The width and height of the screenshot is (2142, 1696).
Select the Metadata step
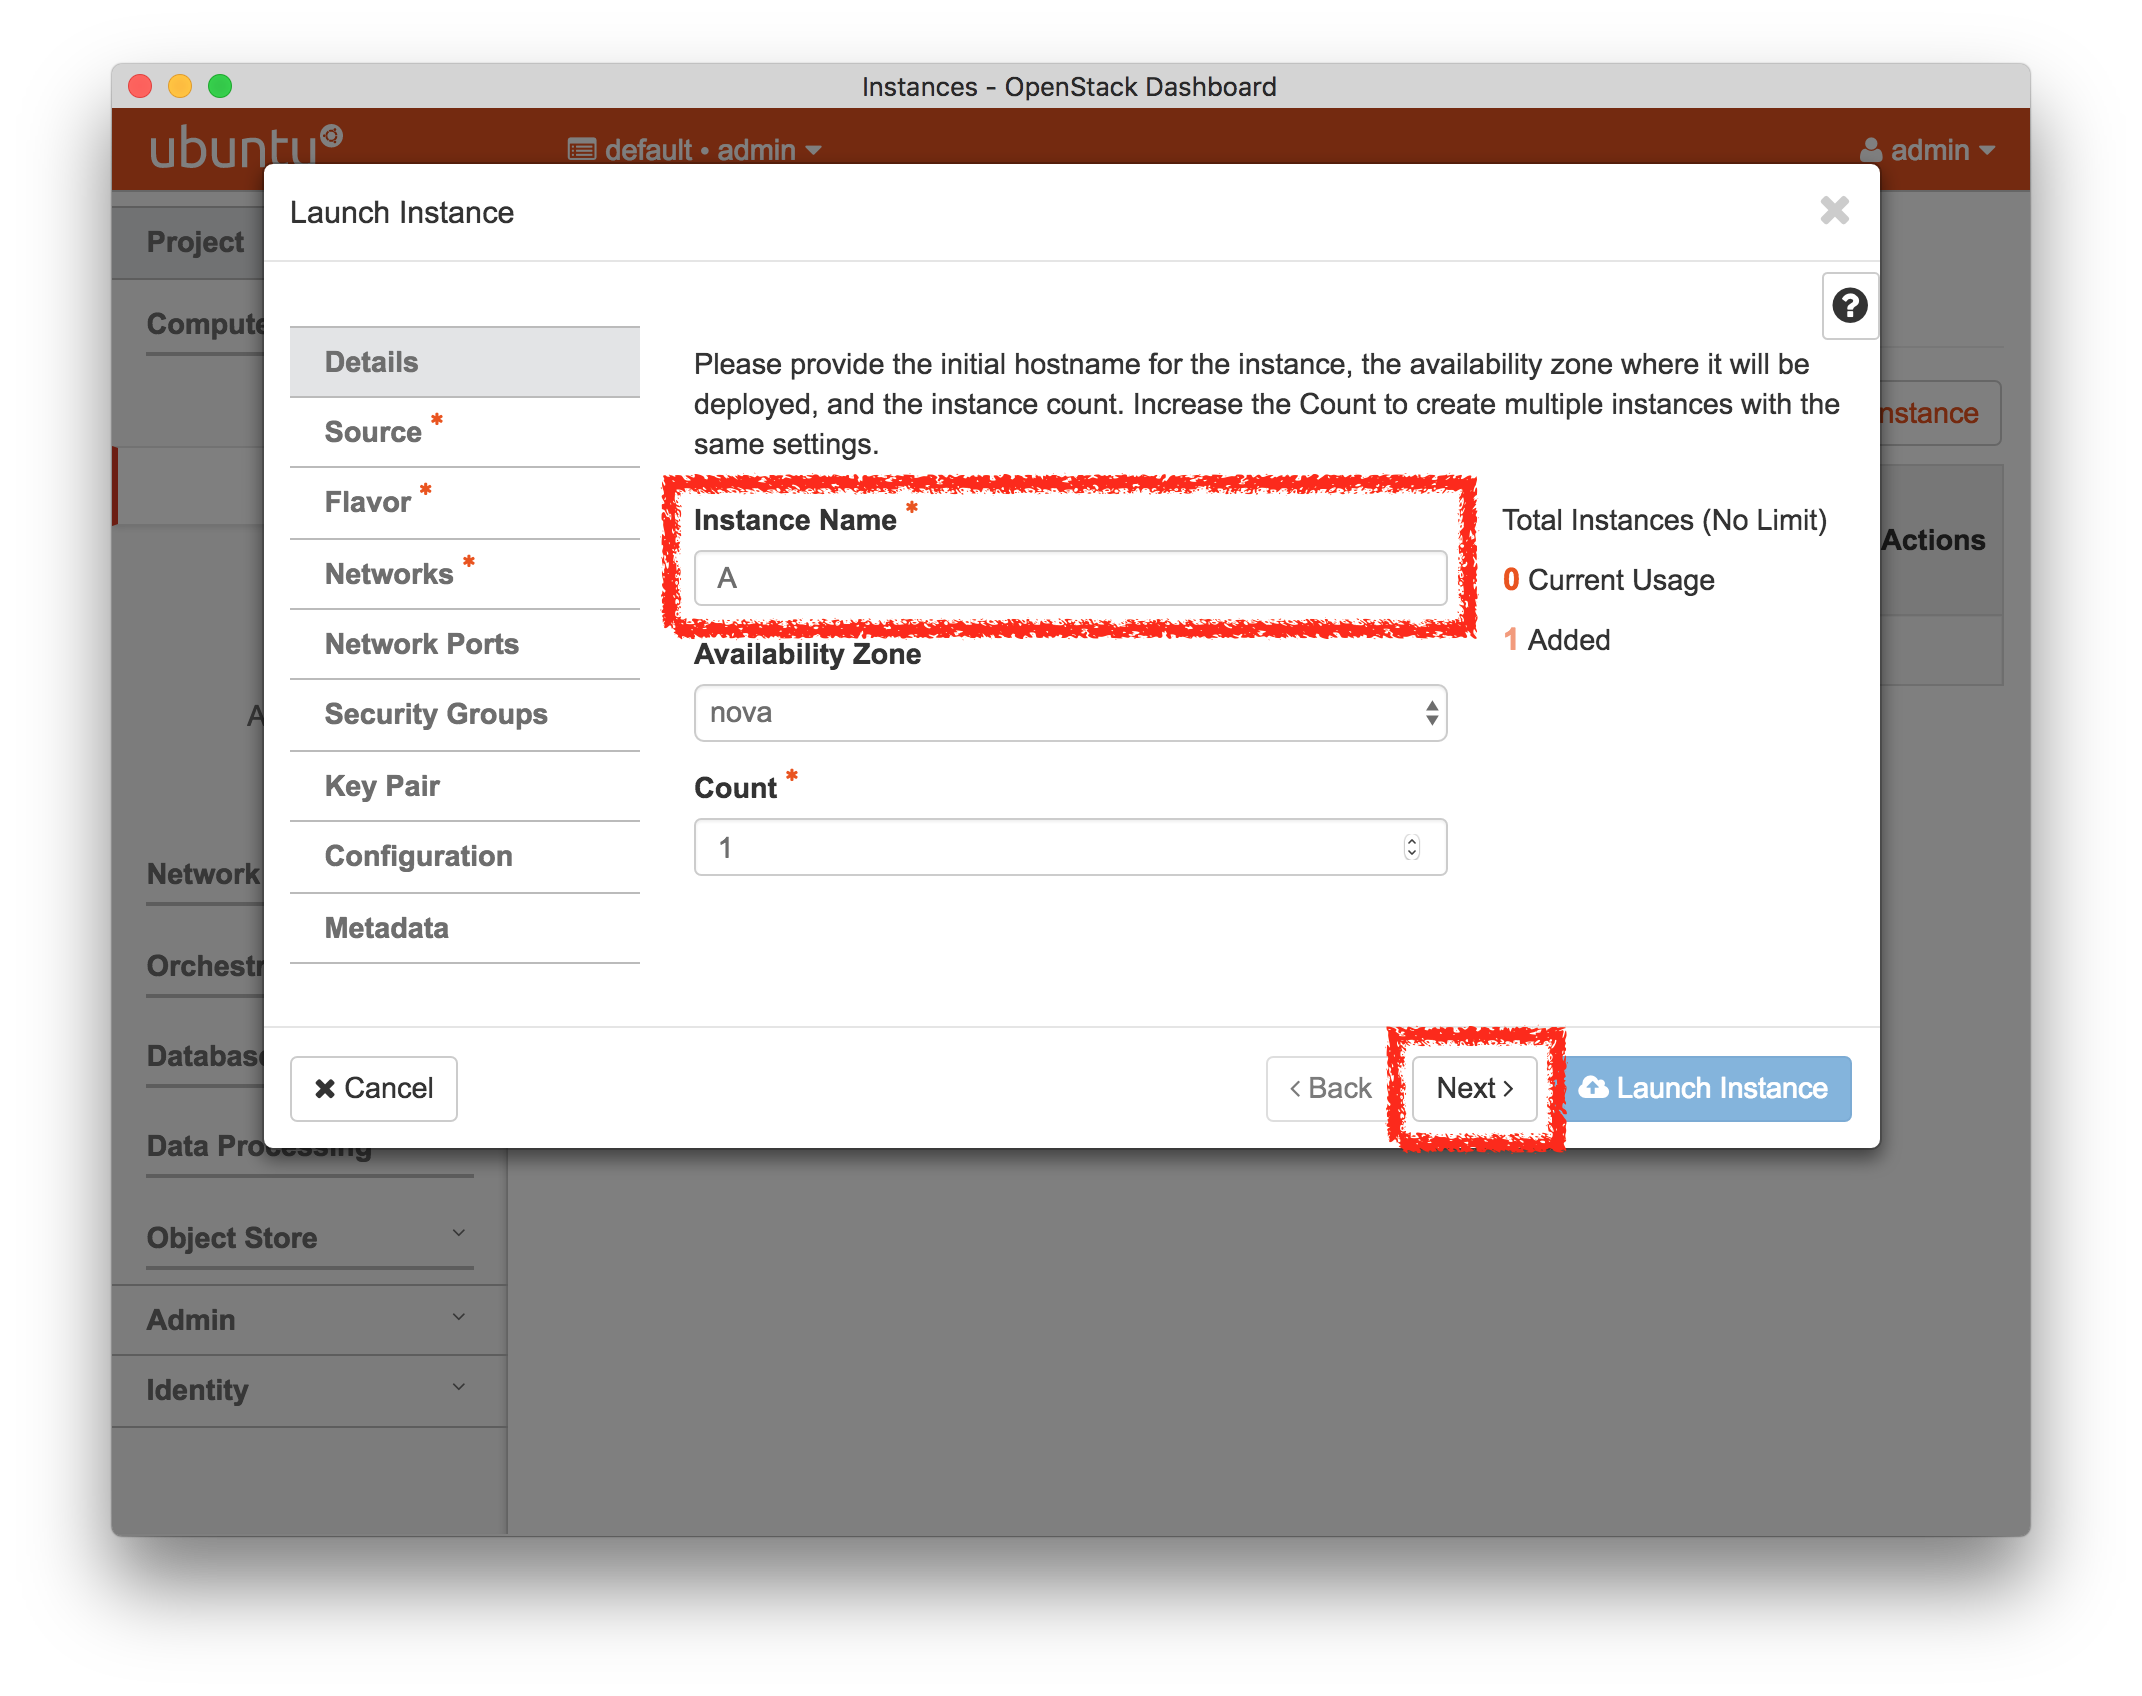click(465, 928)
